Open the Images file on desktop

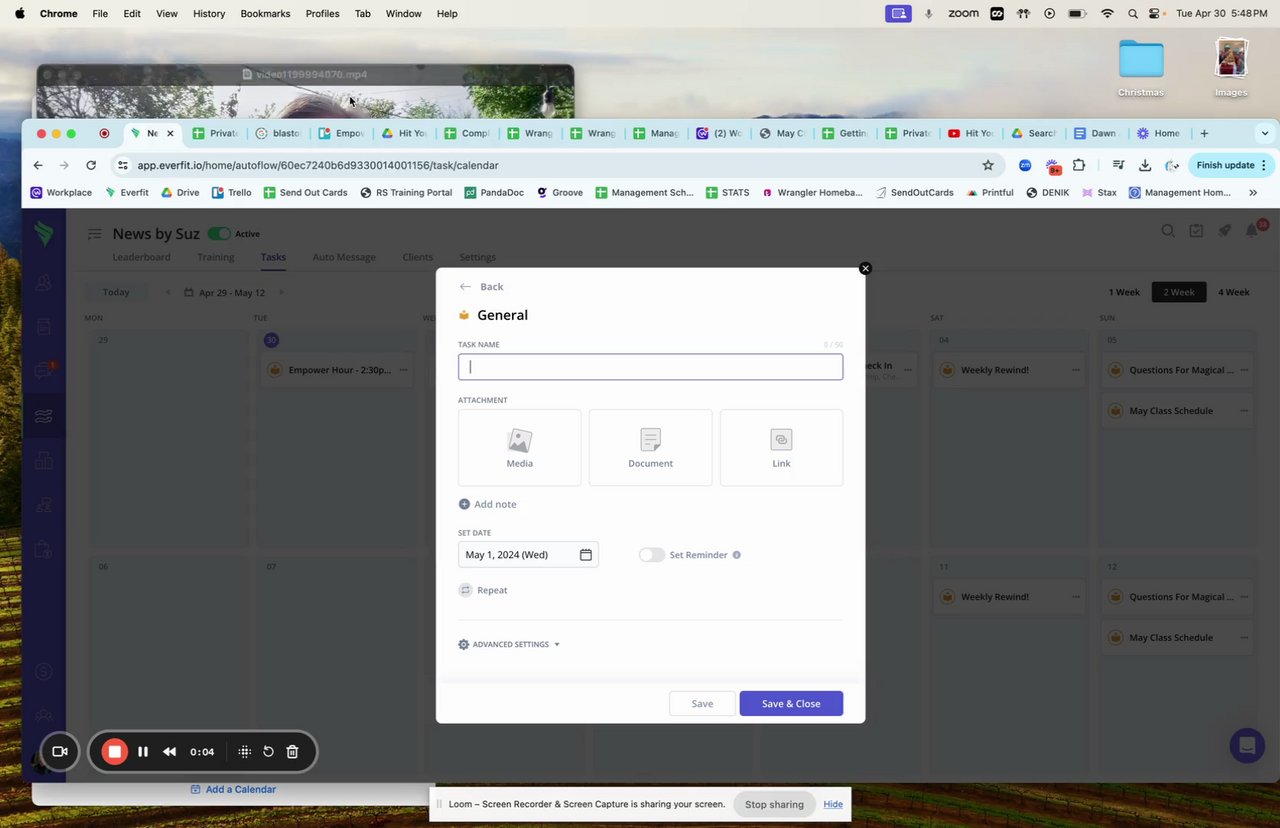tap(1231, 69)
